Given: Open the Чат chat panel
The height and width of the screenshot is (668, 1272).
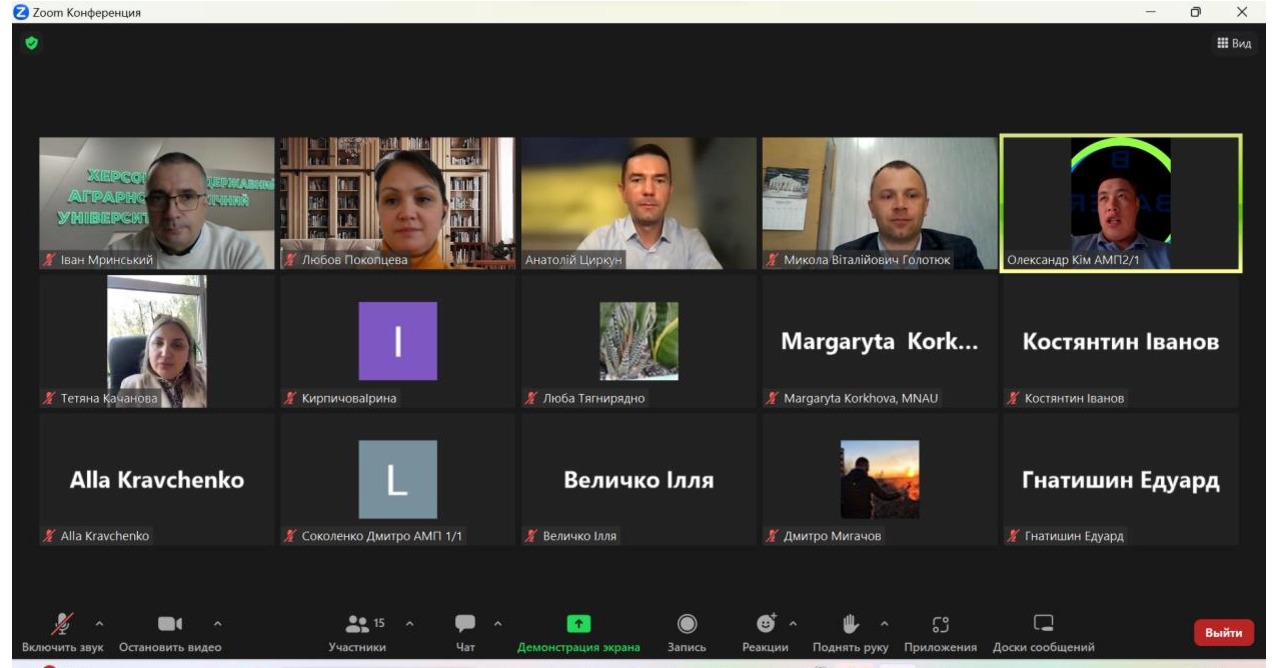Looking at the screenshot, I should [465, 633].
